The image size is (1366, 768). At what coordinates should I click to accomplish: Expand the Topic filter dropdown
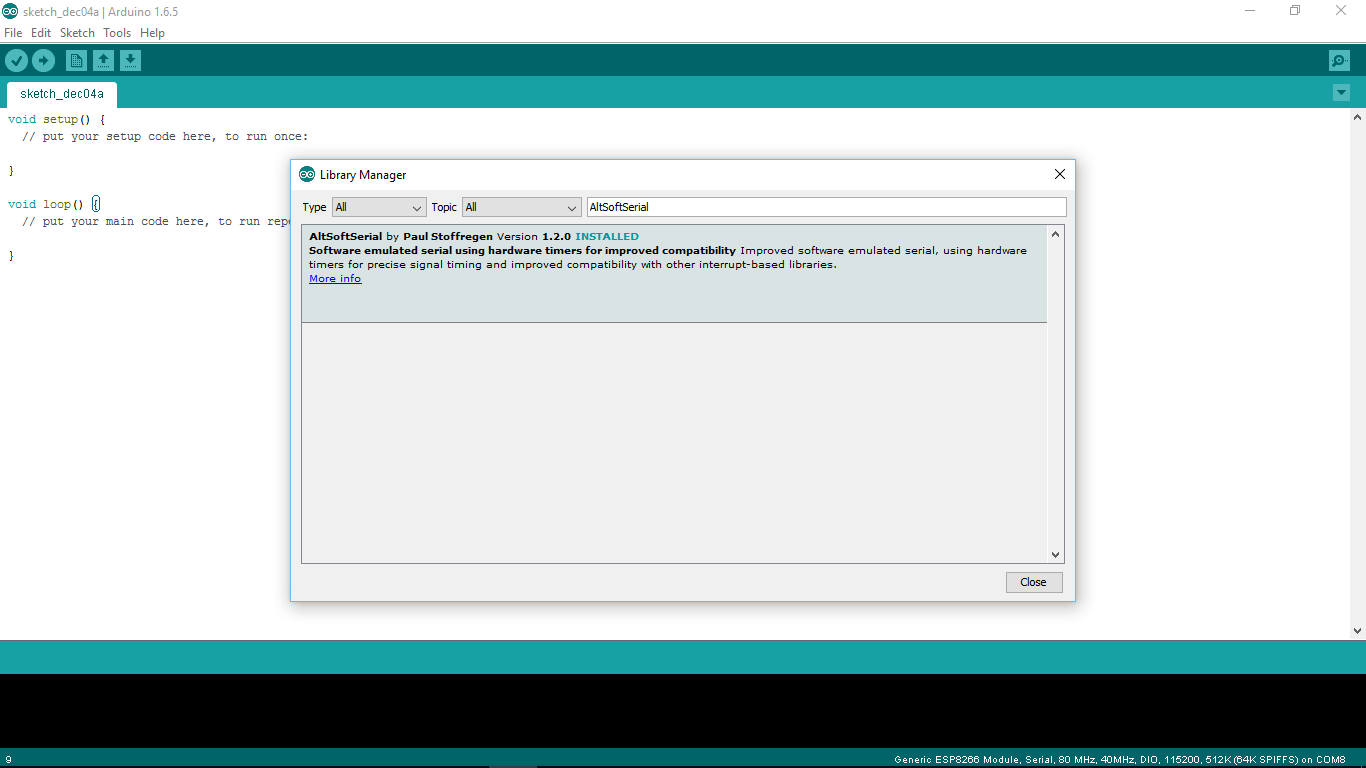521,207
